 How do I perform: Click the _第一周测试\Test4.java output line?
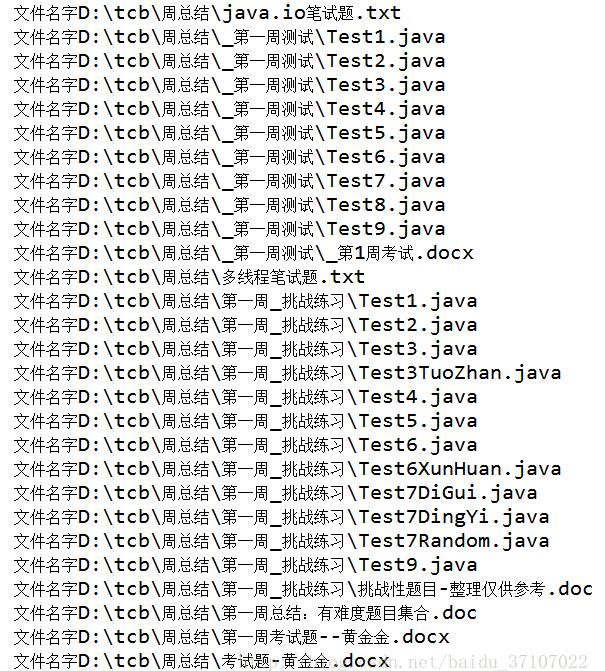pyautogui.click(x=229, y=109)
